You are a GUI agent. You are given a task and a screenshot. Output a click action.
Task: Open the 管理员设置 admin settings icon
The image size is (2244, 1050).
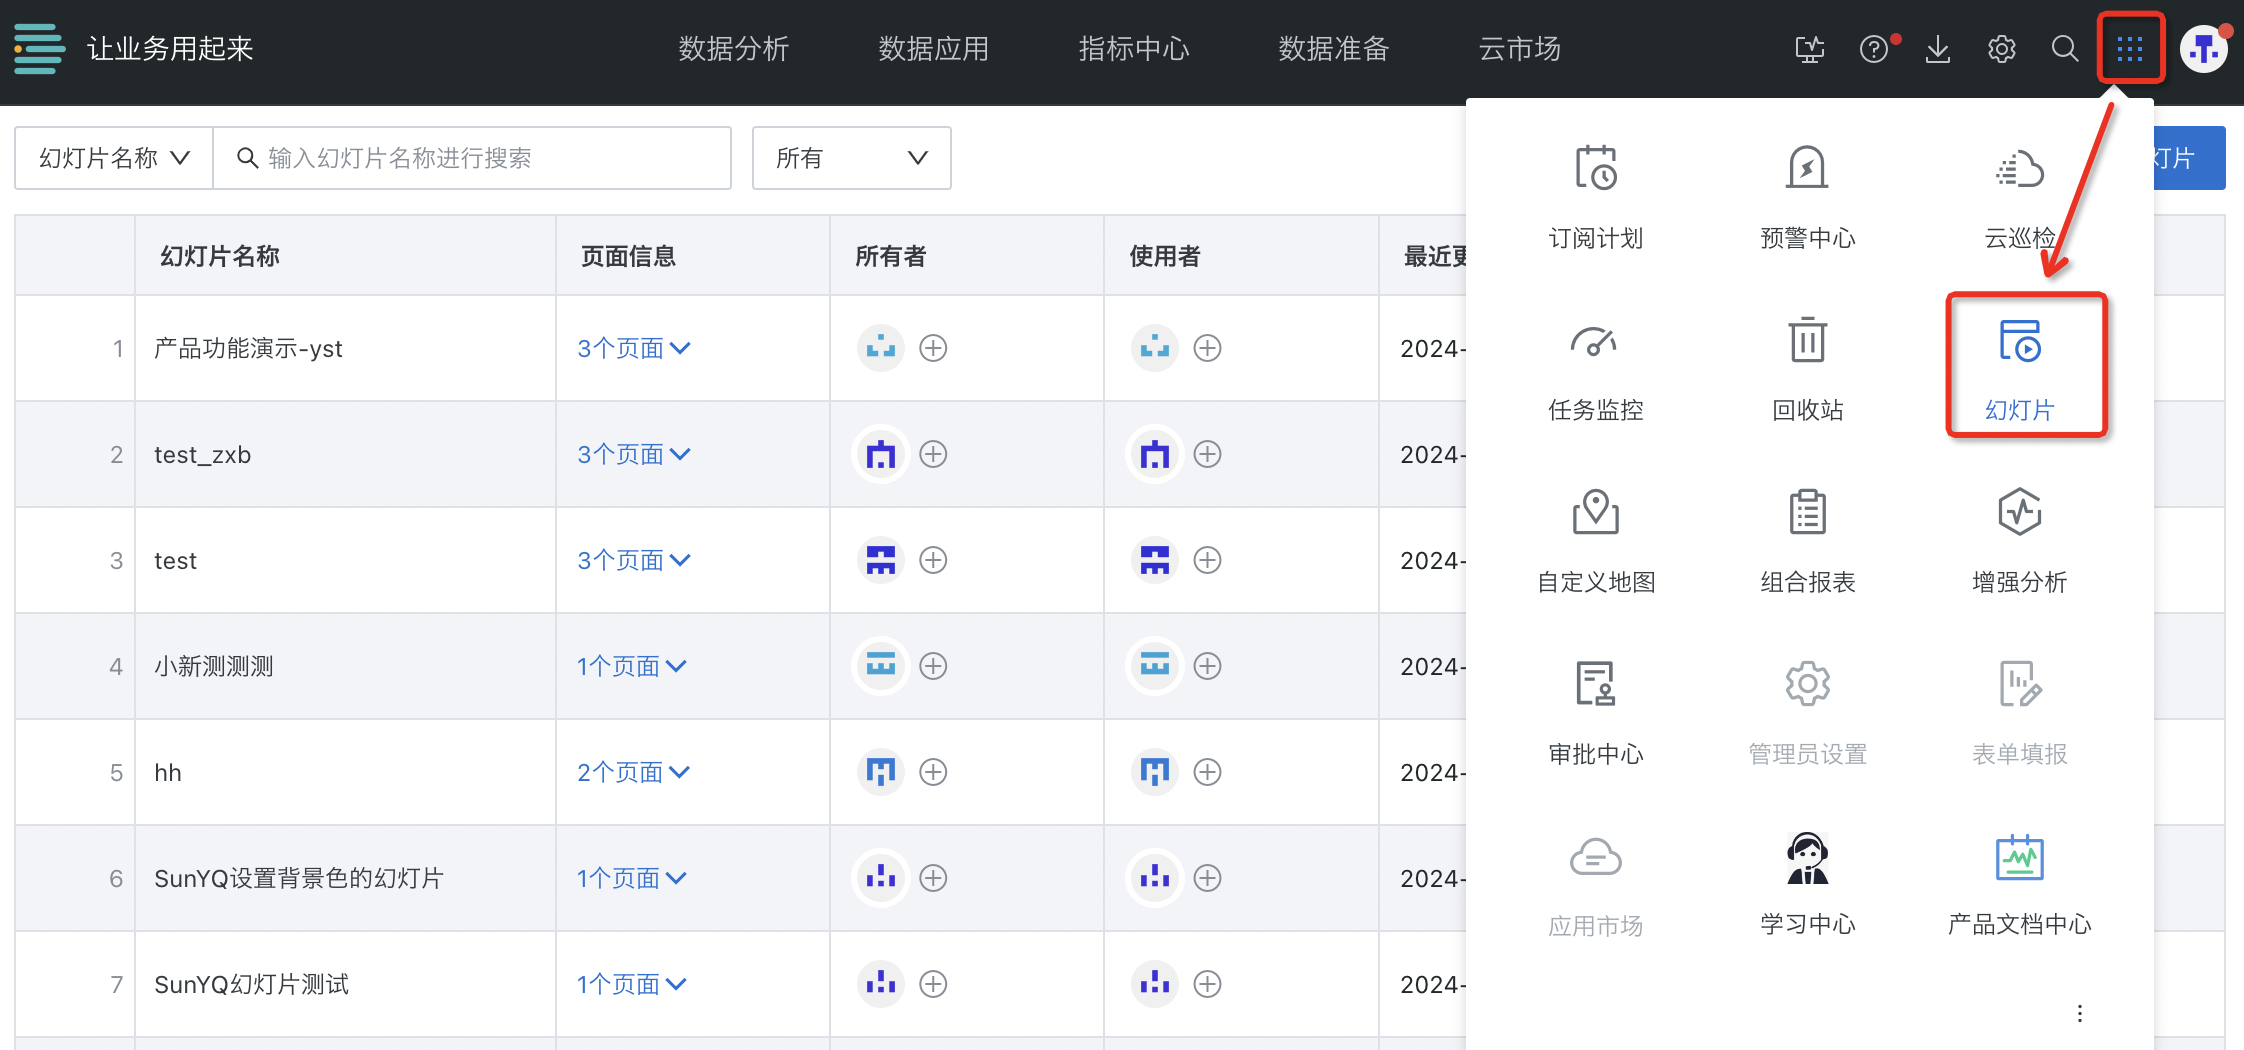click(1807, 684)
